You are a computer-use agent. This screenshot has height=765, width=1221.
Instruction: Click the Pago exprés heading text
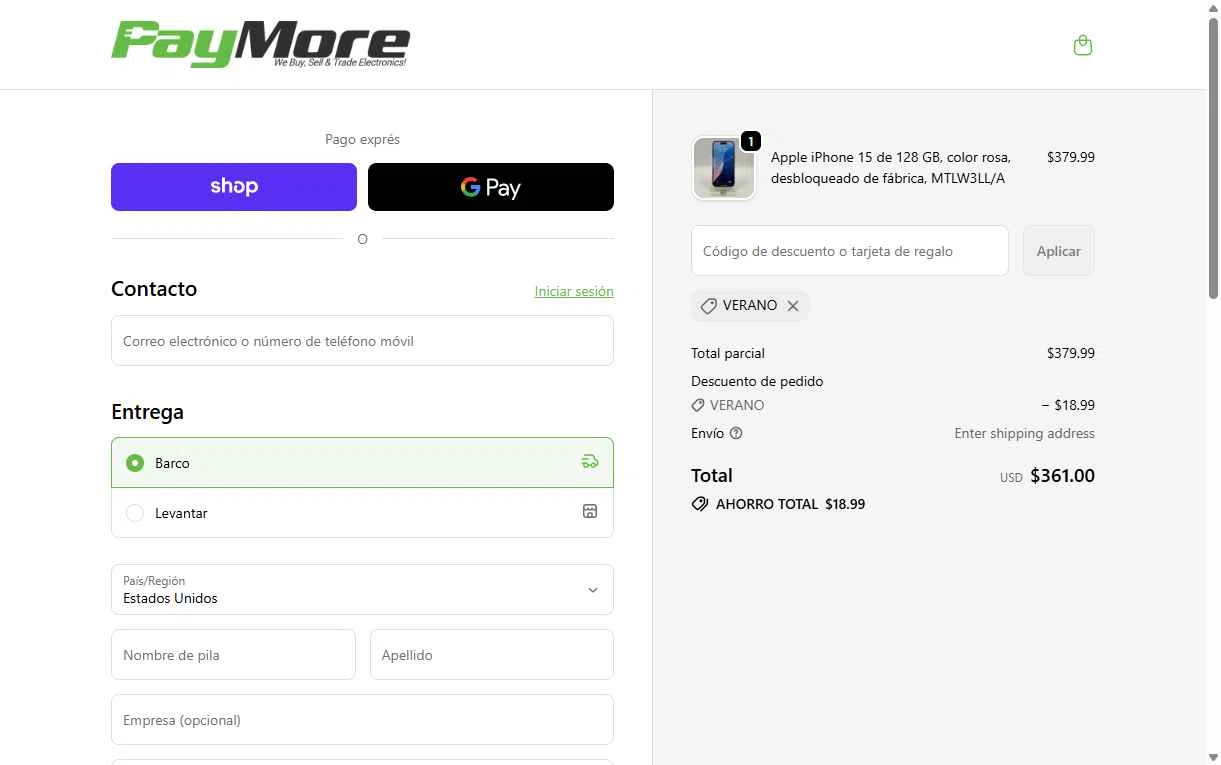click(x=362, y=139)
